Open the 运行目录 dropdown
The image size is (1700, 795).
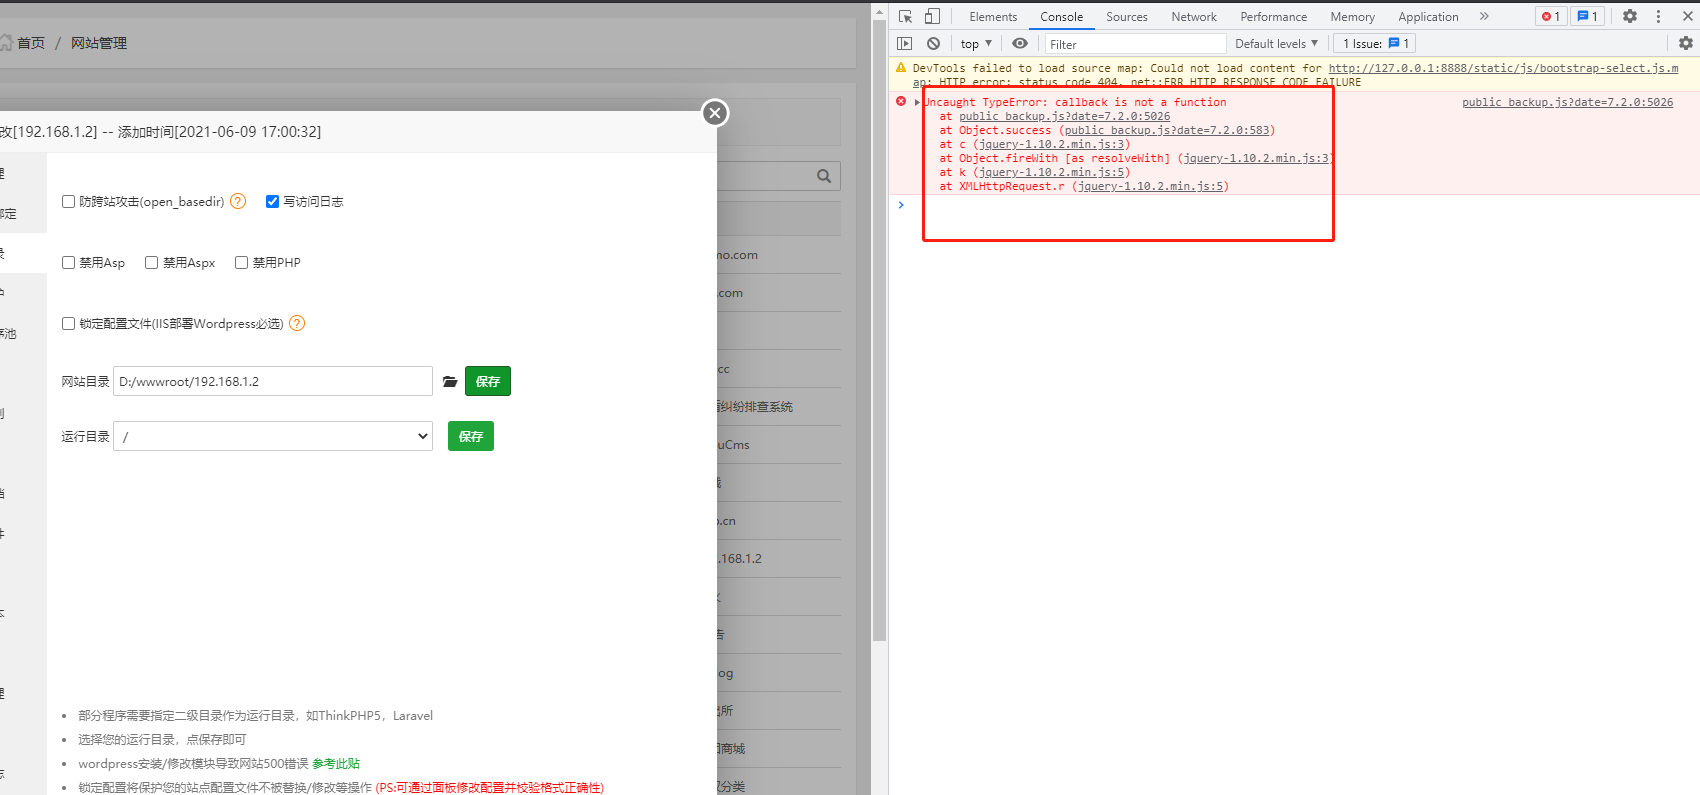[x=273, y=436]
